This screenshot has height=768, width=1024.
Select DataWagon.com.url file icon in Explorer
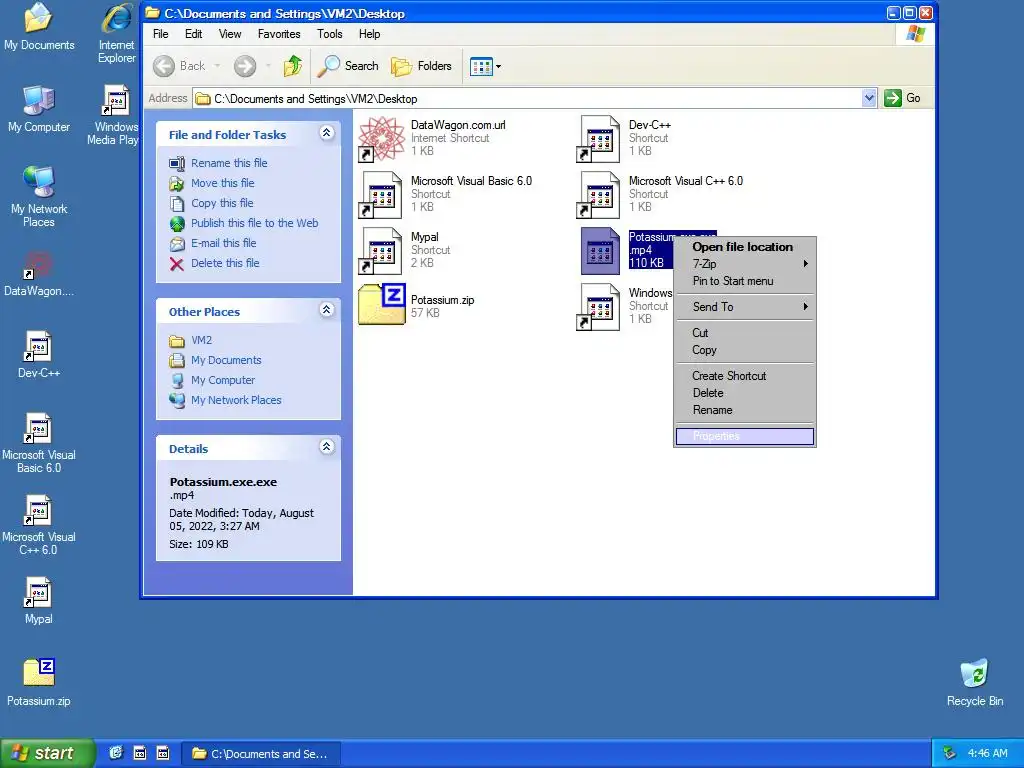(x=381, y=138)
